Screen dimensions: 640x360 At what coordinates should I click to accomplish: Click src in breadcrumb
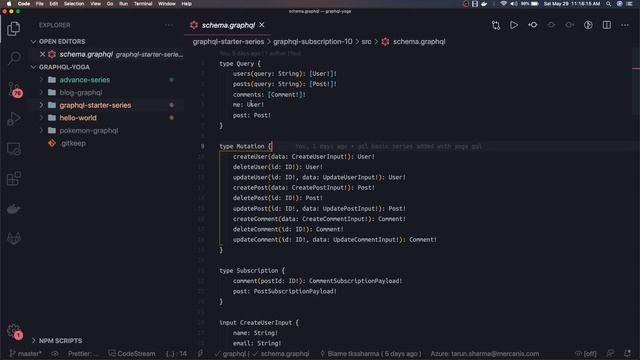point(367,42)
